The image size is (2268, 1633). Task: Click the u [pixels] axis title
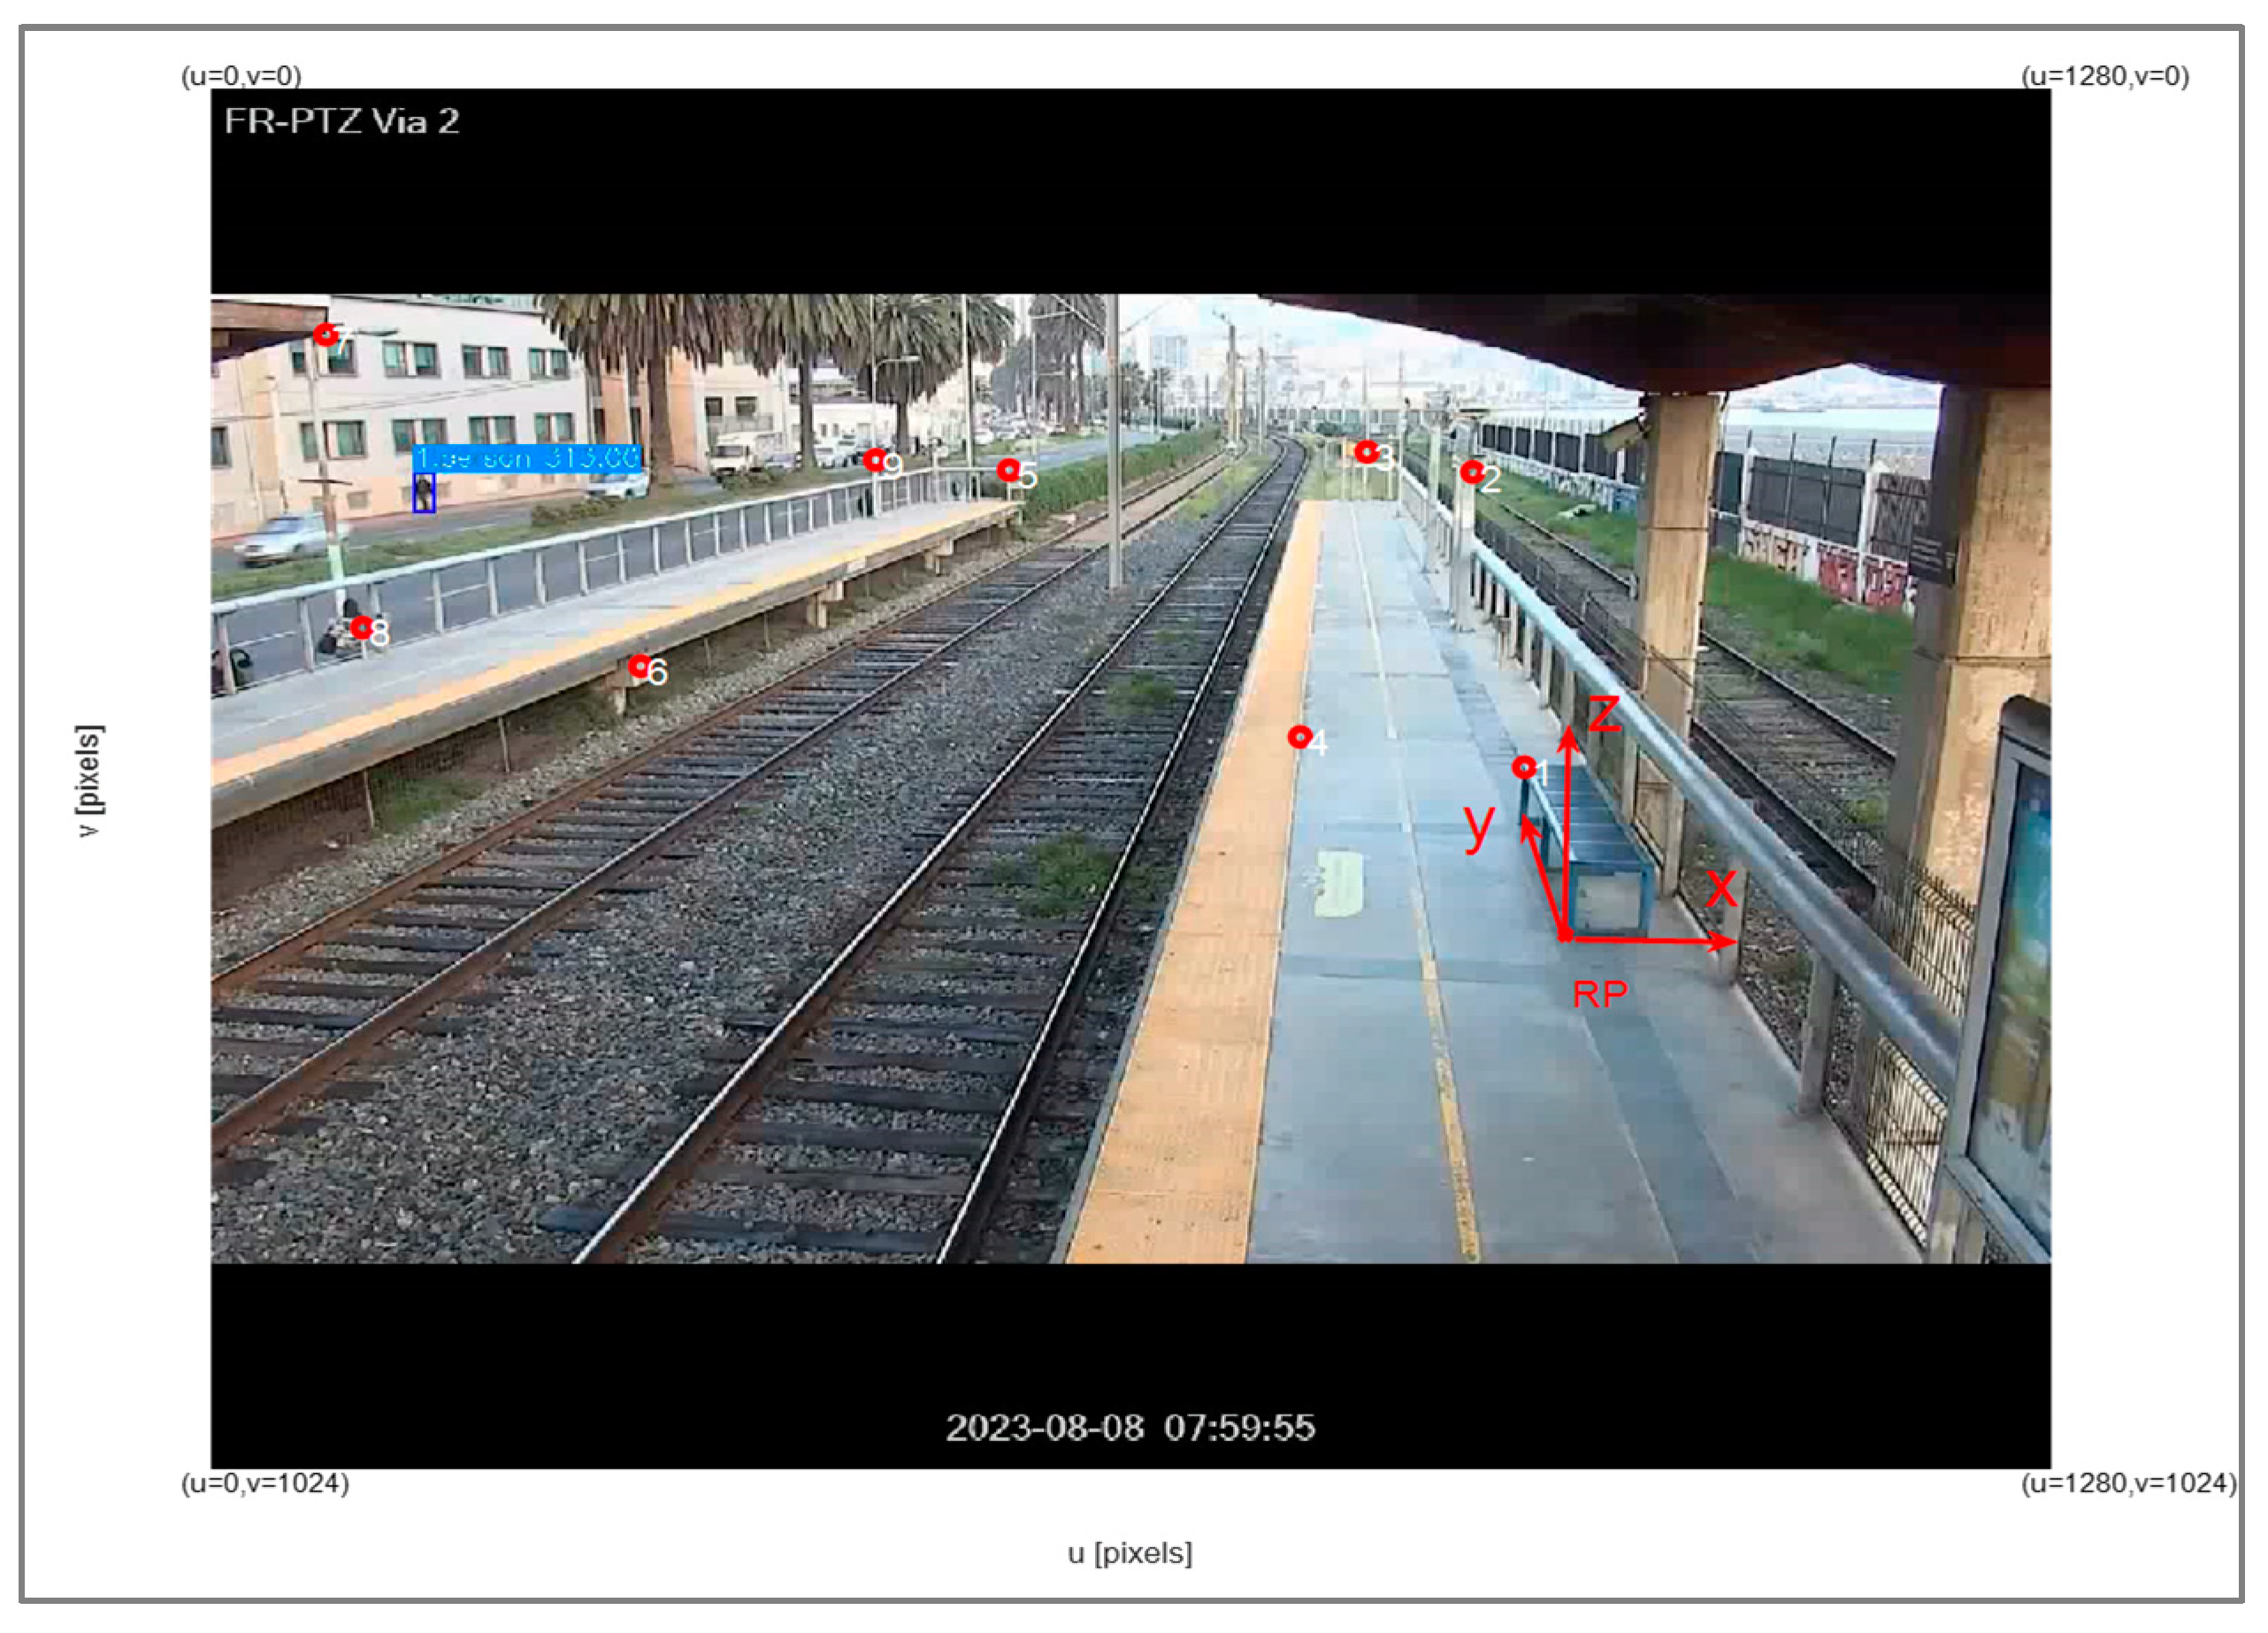(1130, 1553)
